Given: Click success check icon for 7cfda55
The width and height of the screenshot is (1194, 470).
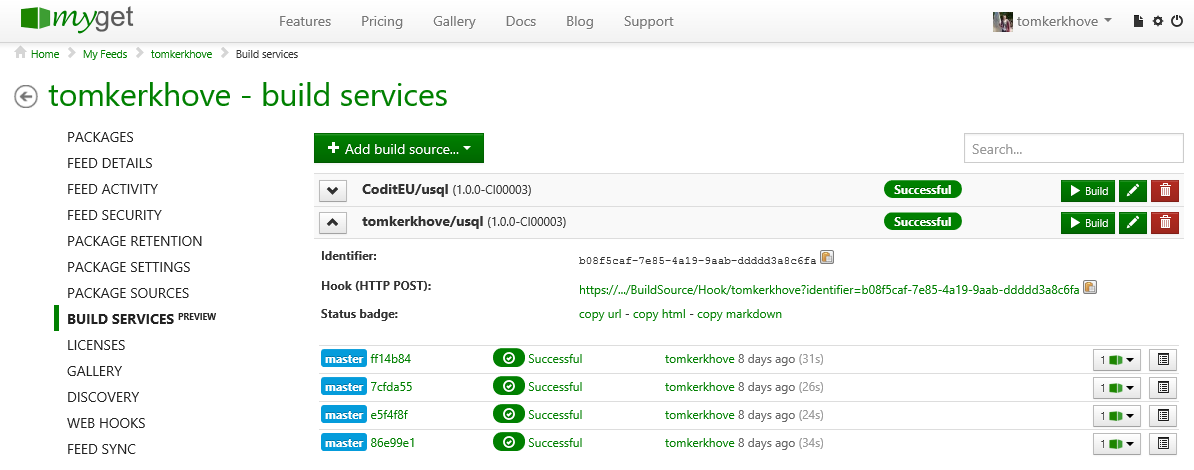Looking at the screenshot, I should (x=509, y=387).
